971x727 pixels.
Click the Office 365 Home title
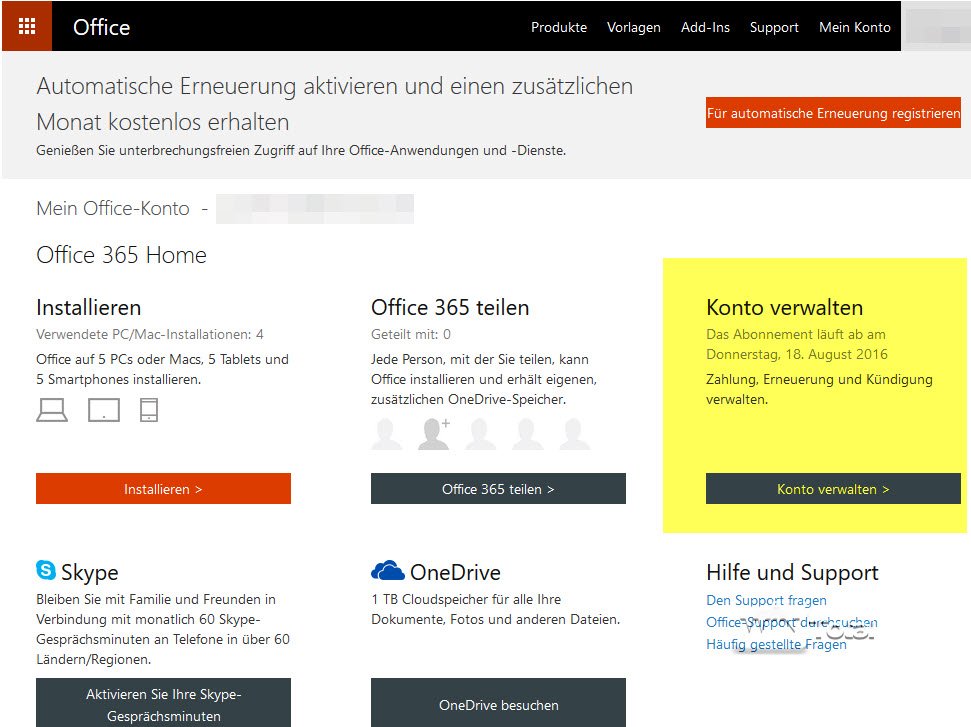point(121,255)
